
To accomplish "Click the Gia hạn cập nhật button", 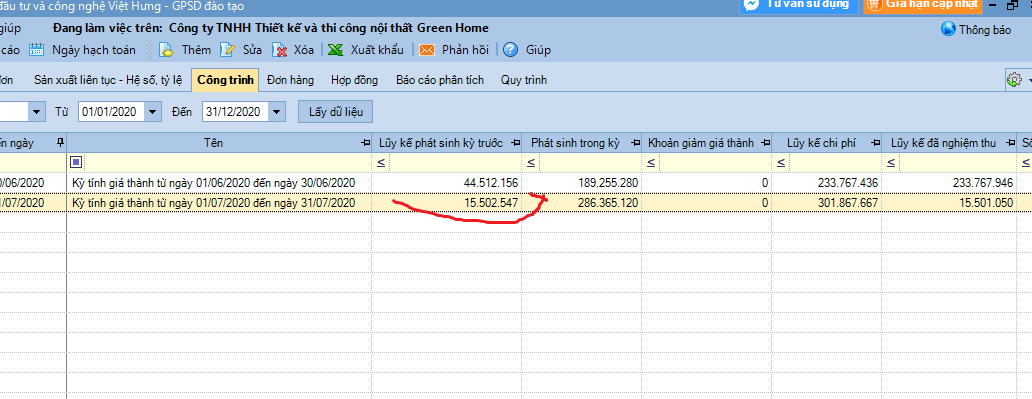I will [x=923, y=5].
